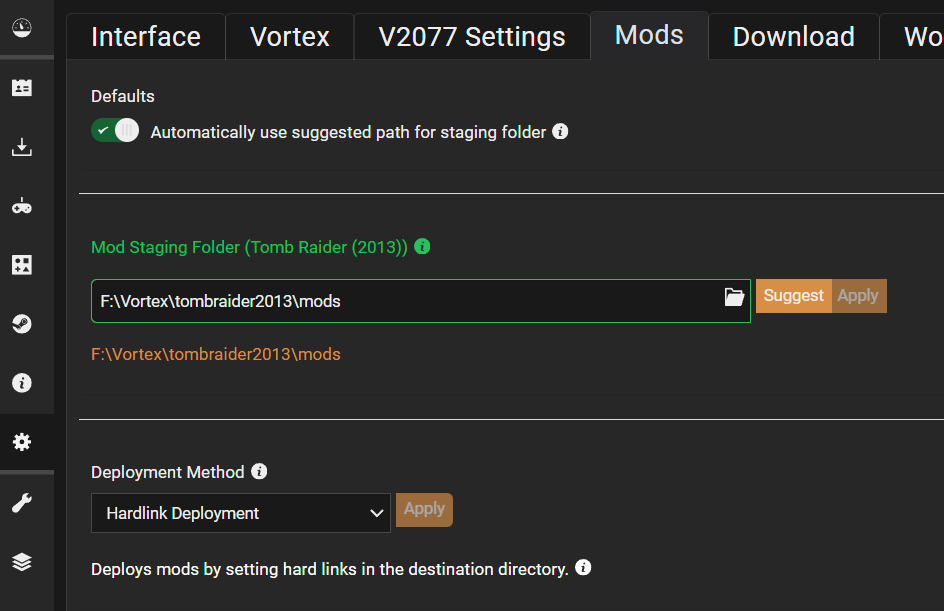Image resolution: width=944 pixels, height=611 pixels.
Task: Open the Settings gear icon in sidebar
Action: point(22,442)
